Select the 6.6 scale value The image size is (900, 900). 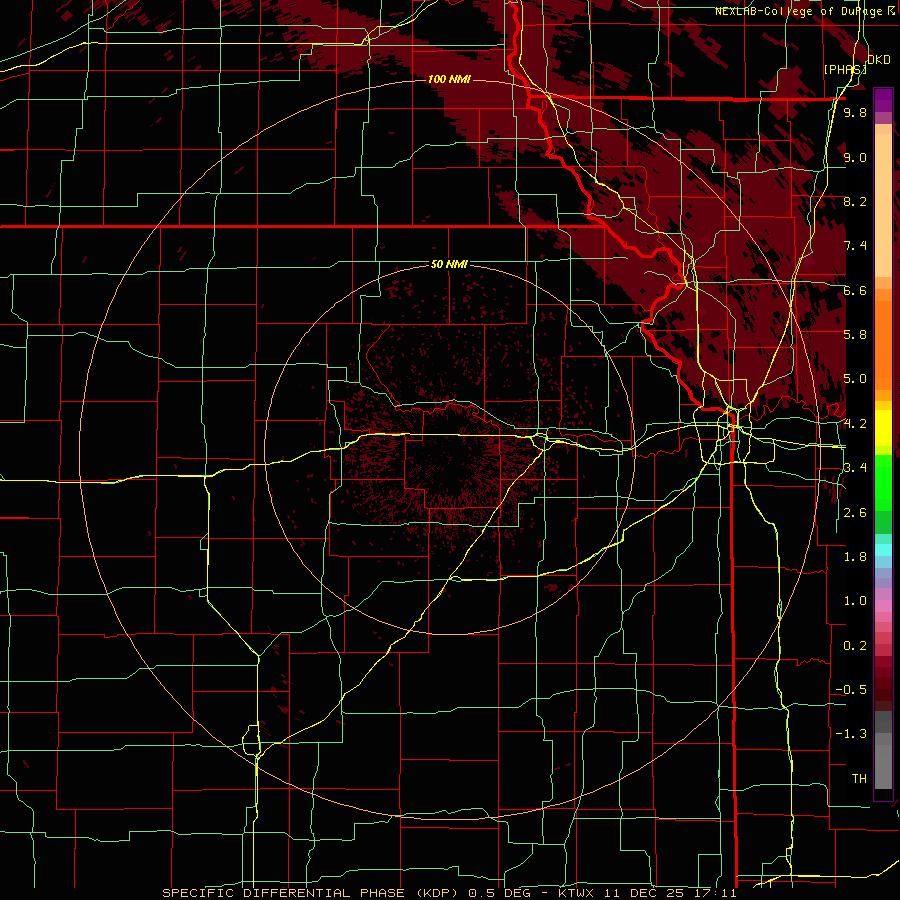click(x=855, y=290)
